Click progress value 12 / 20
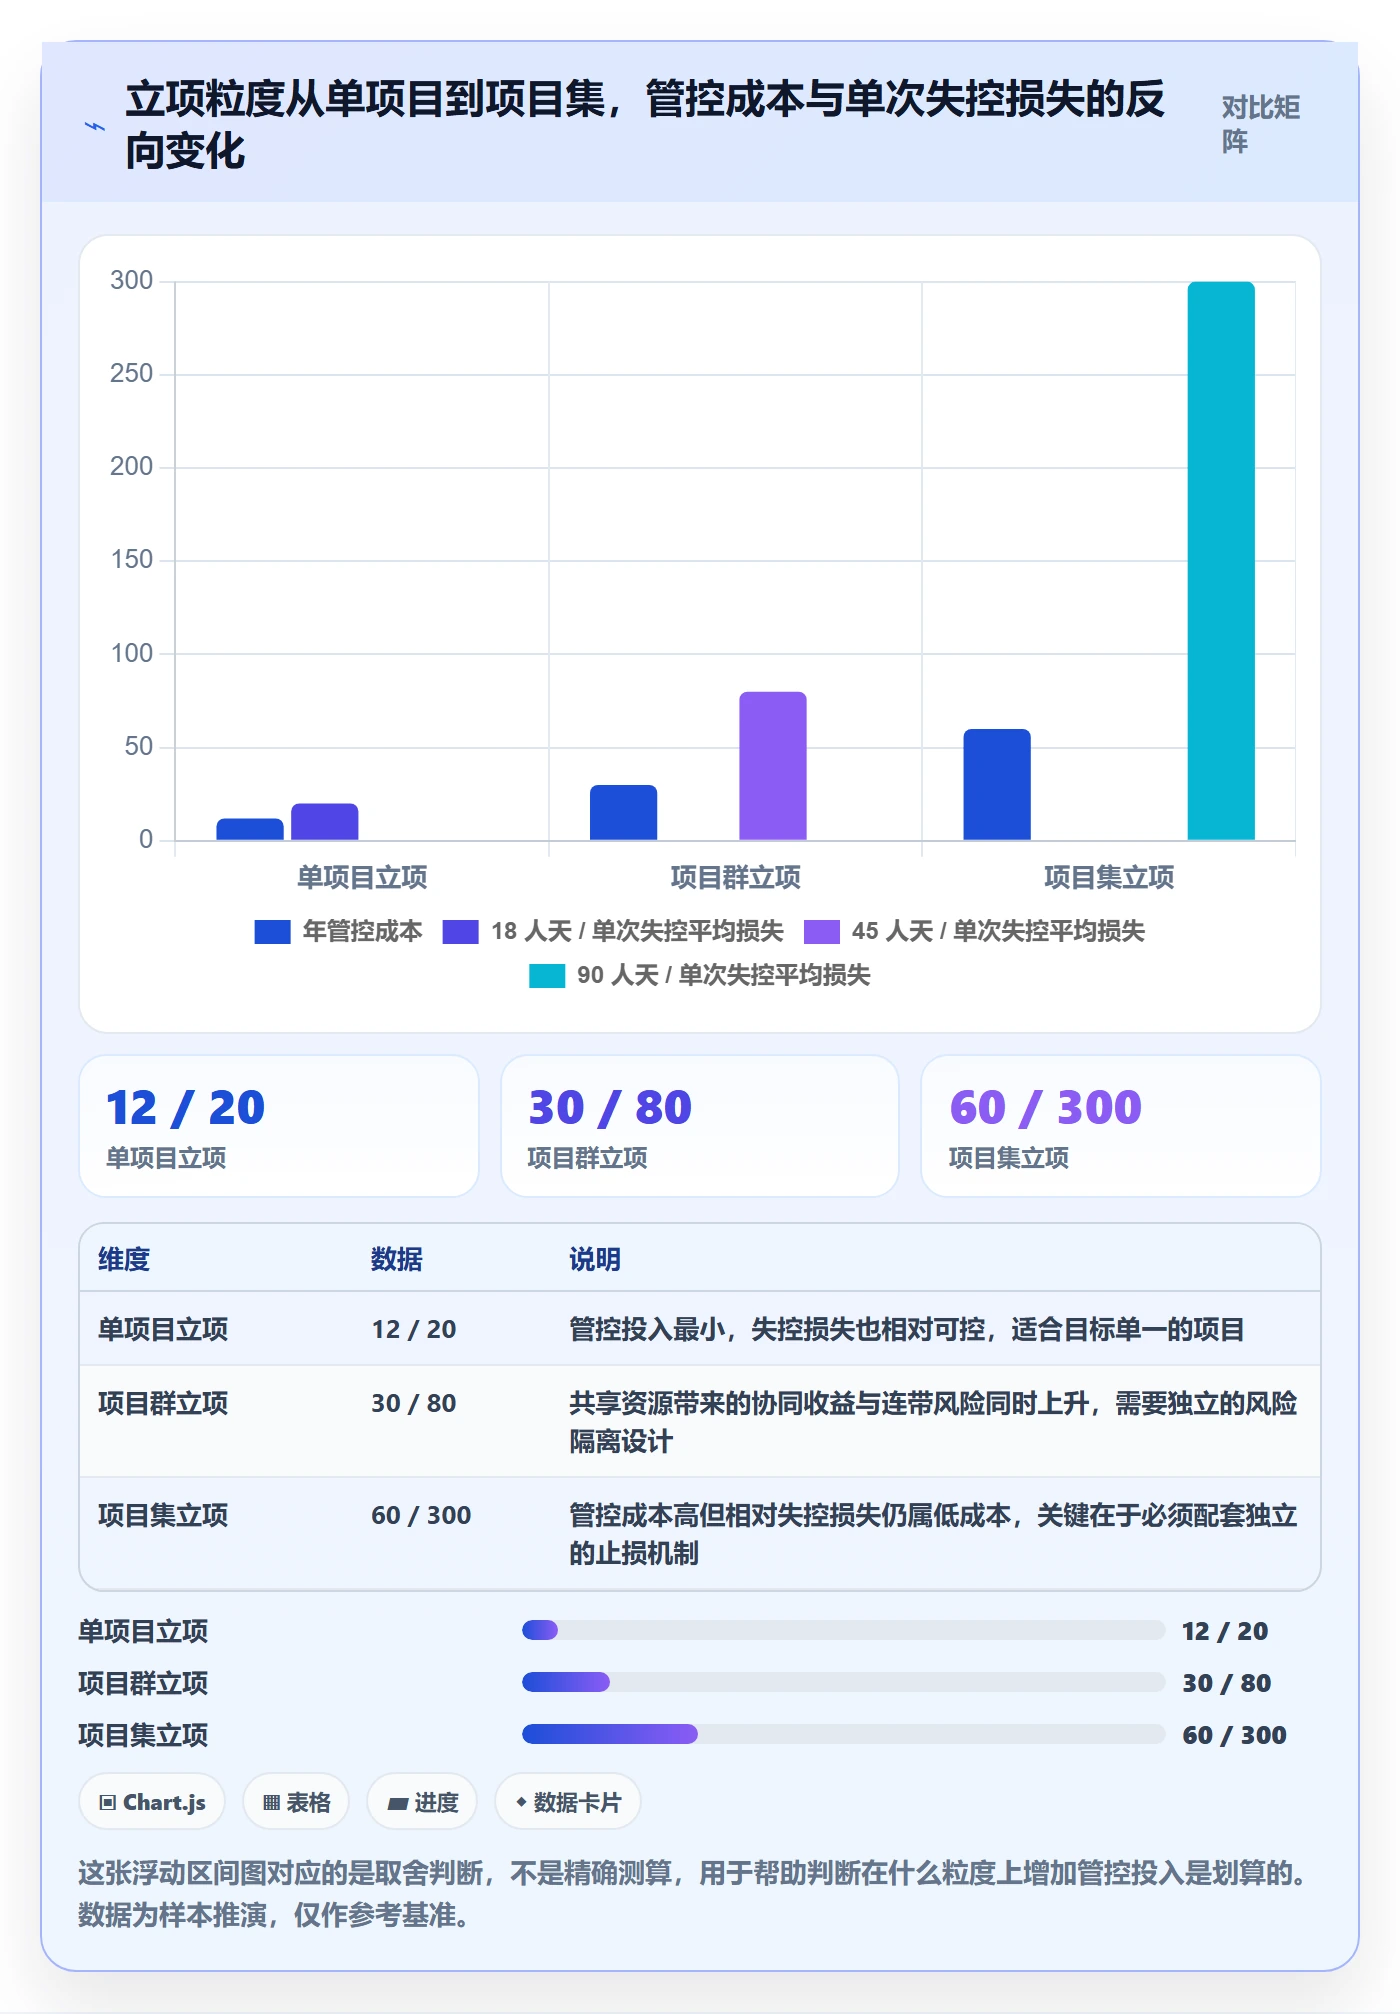Screen dimensions: 1400x2014 (1225, 1632)
